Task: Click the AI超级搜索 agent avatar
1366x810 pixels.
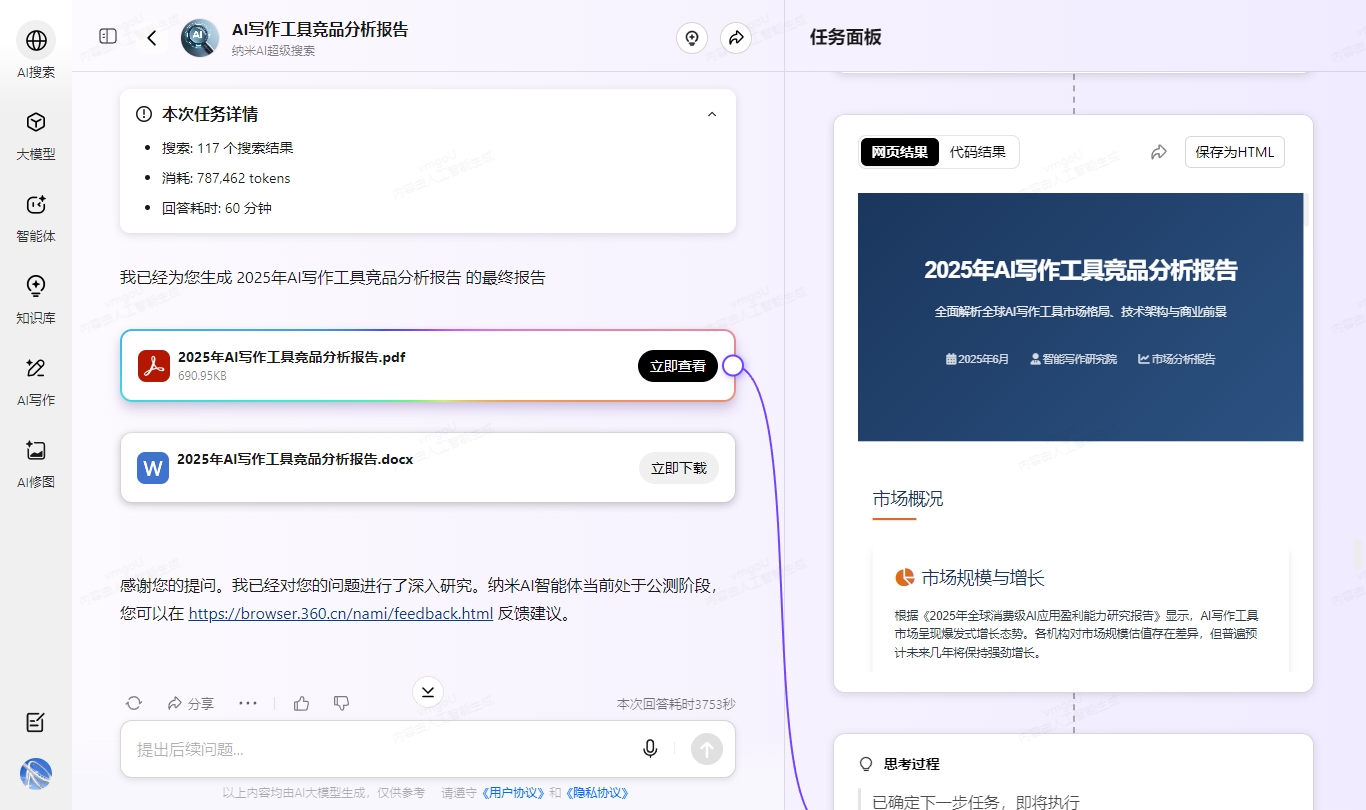Action: pyautogui.click(x=200, y=38)
